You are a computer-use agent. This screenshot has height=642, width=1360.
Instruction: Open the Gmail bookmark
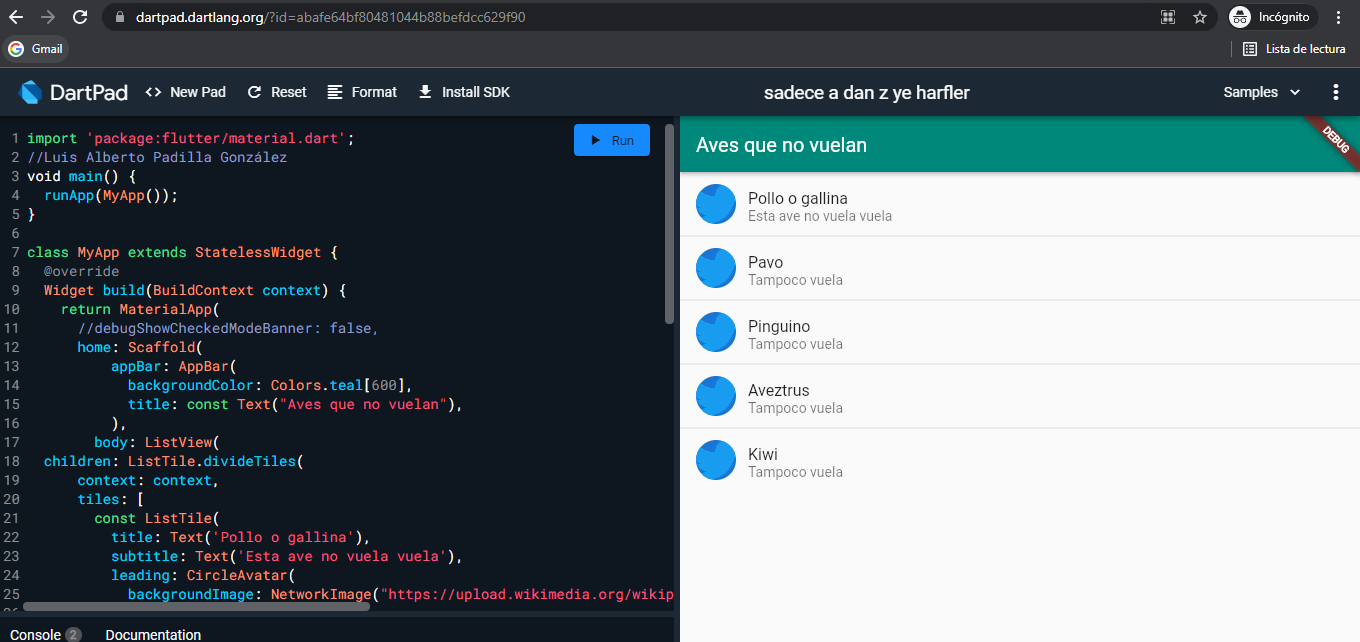[x=36, y=48]
